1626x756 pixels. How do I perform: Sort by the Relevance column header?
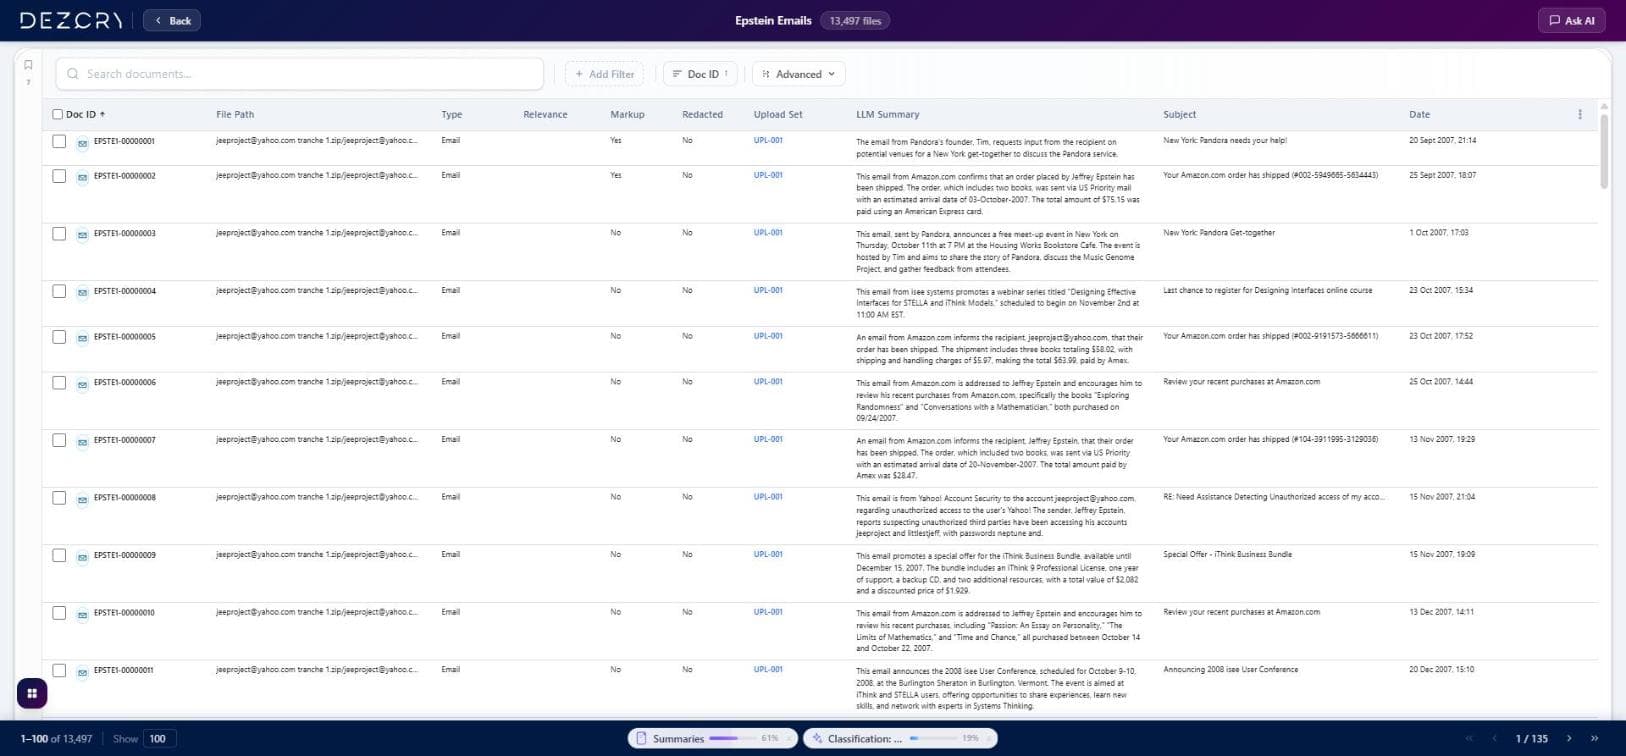545,114
